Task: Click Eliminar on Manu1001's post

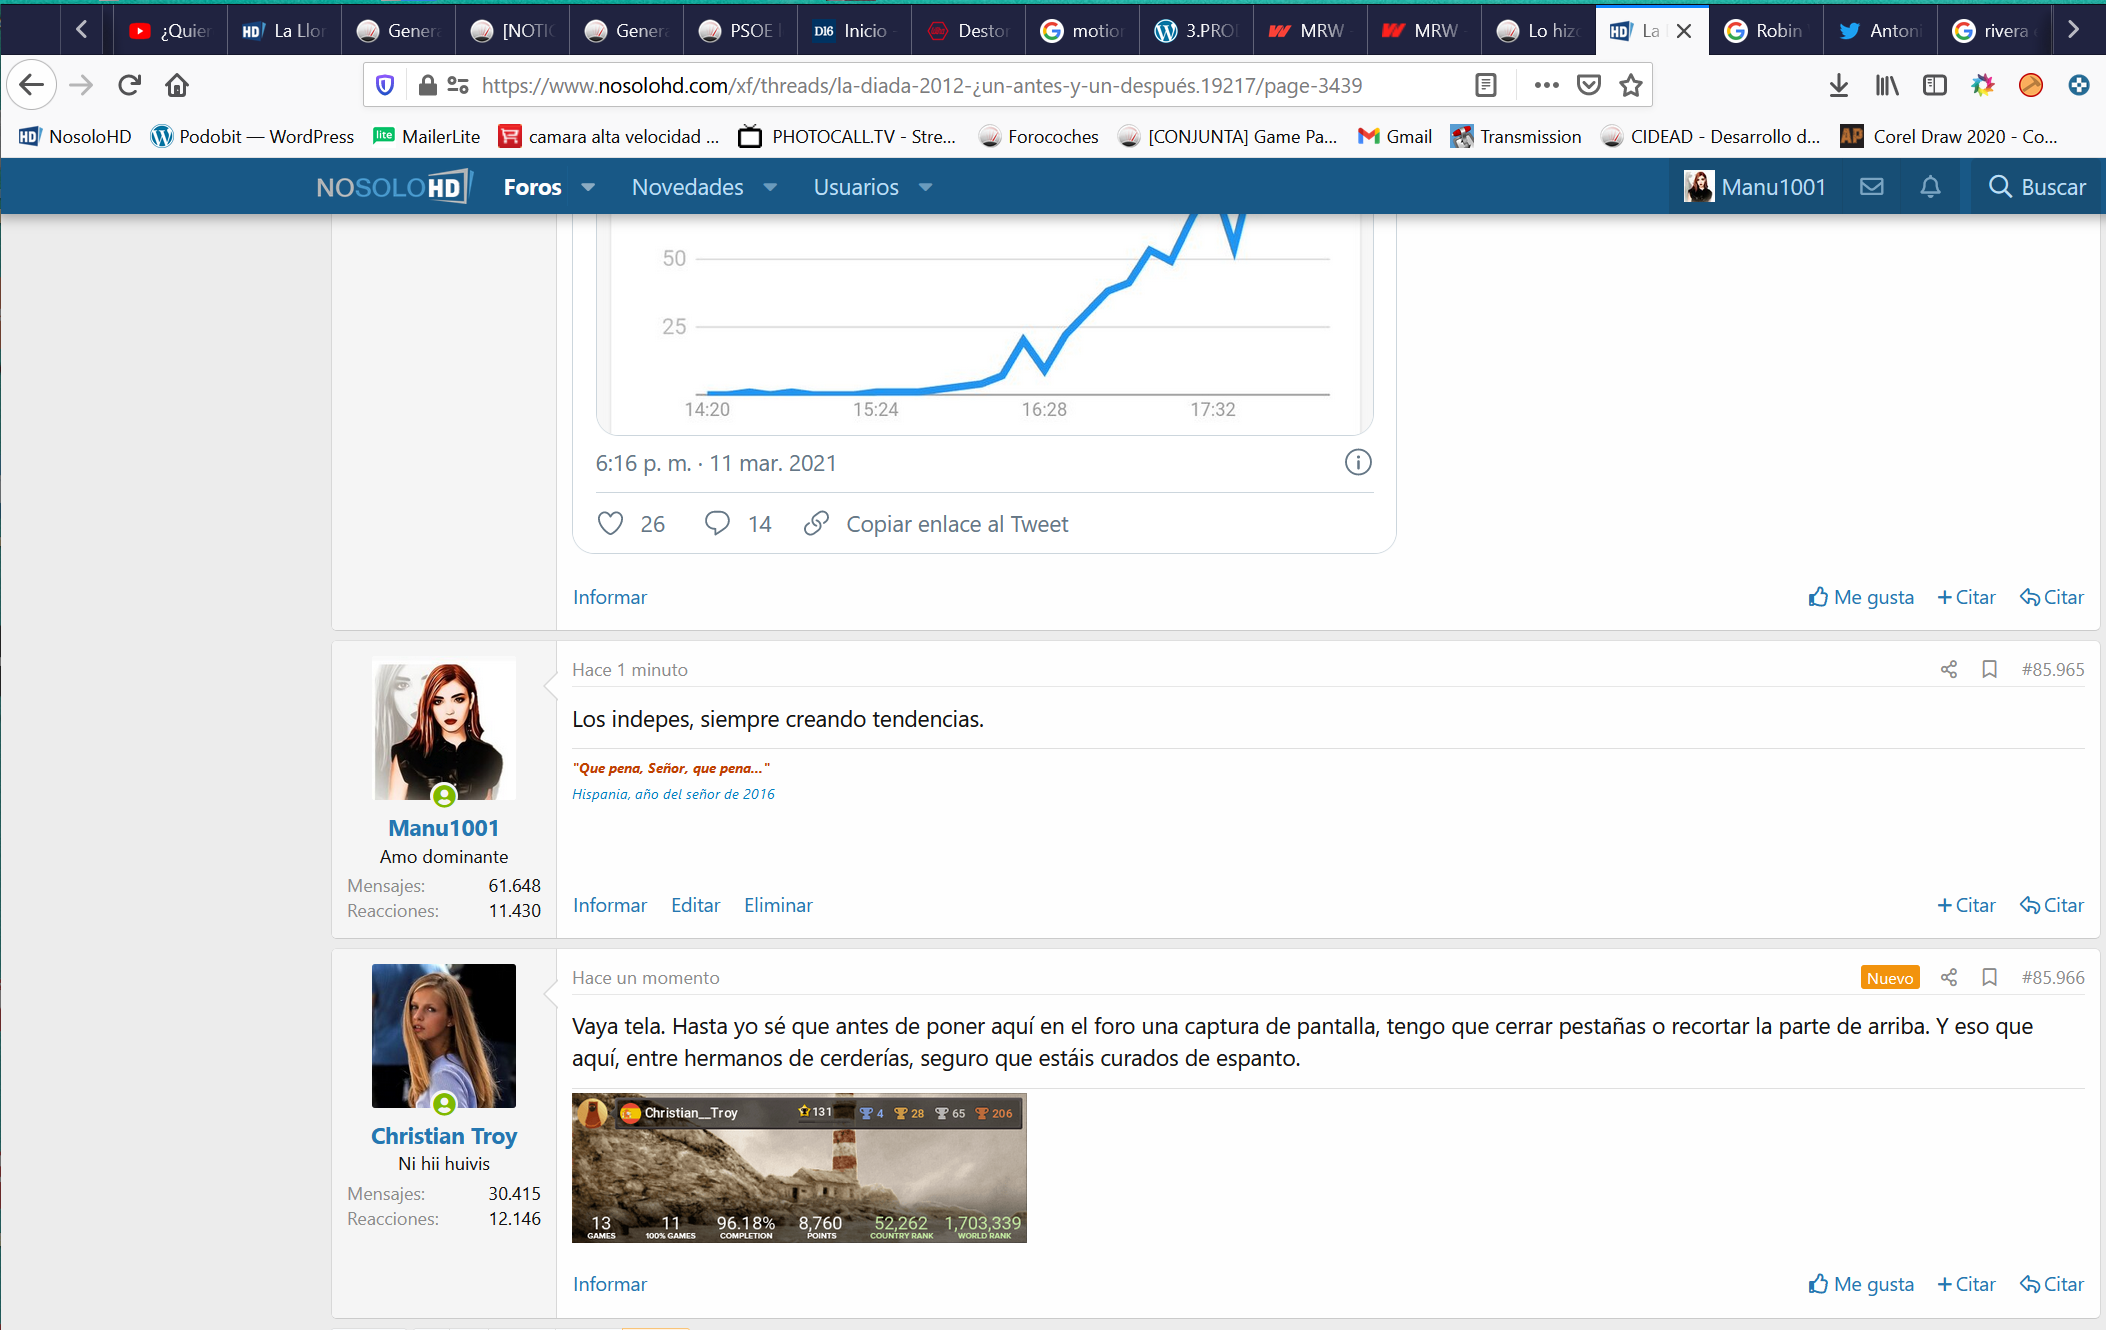Action: coord(778,905)
